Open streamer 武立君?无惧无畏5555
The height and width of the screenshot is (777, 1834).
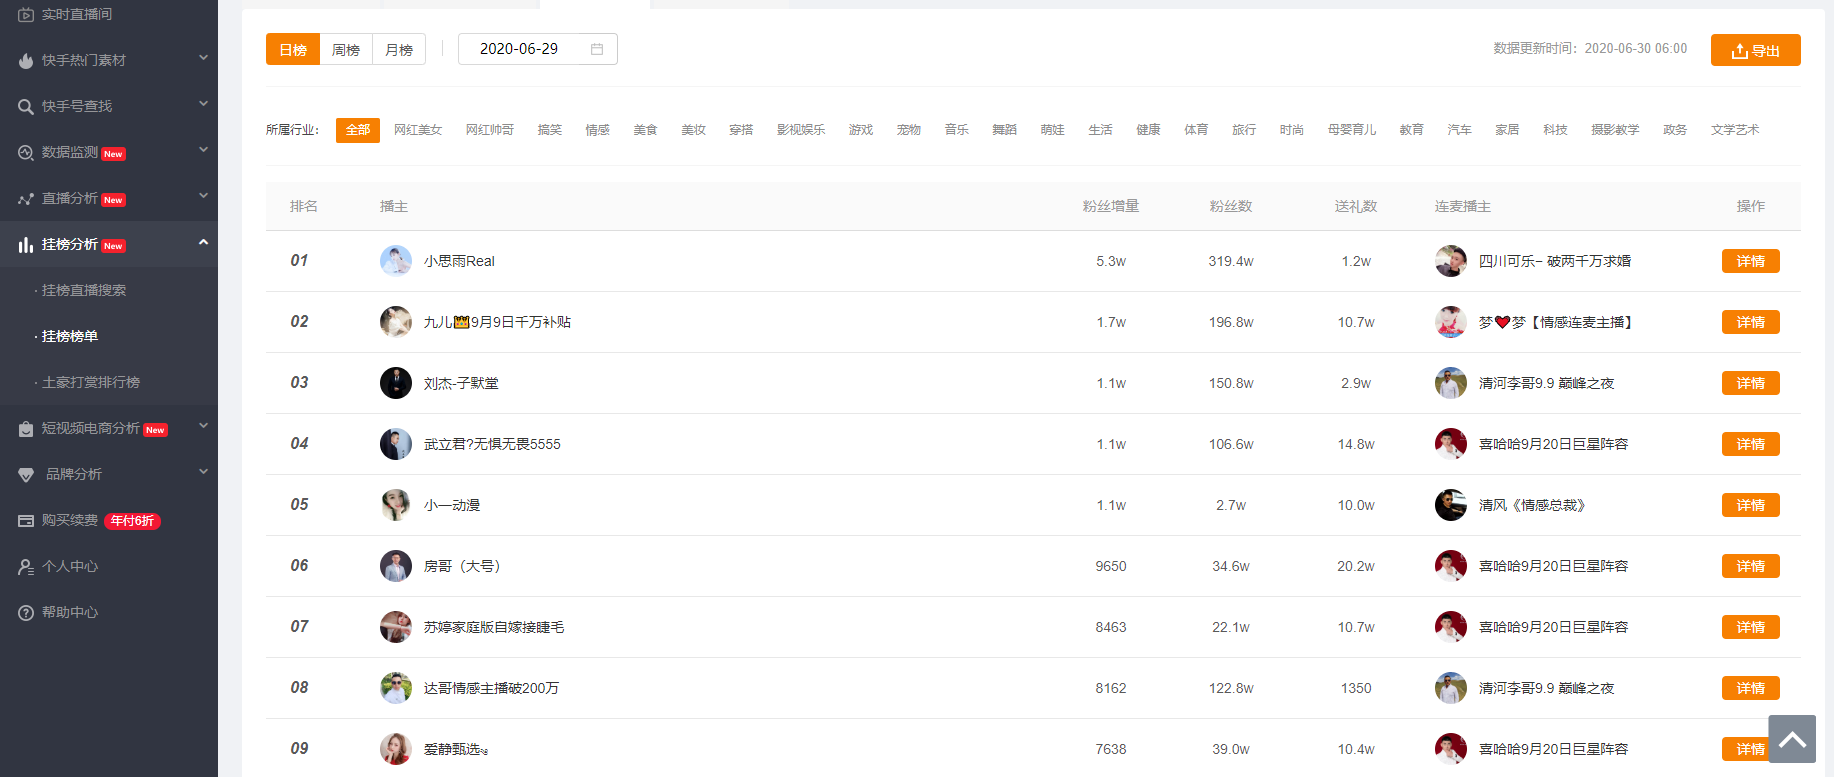(492, 444)
